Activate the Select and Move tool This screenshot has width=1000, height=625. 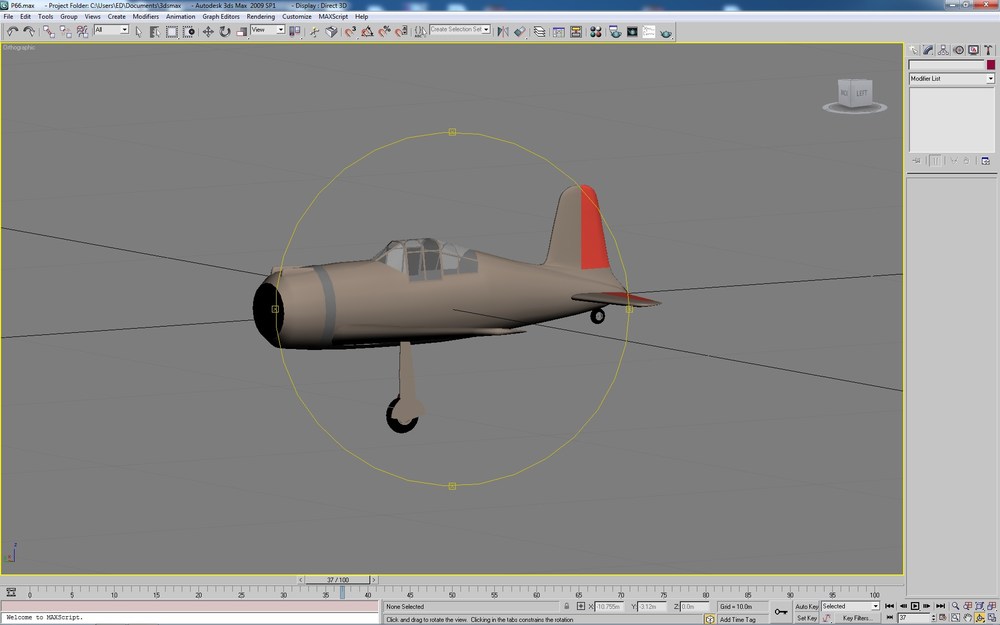tap(208, 31)
